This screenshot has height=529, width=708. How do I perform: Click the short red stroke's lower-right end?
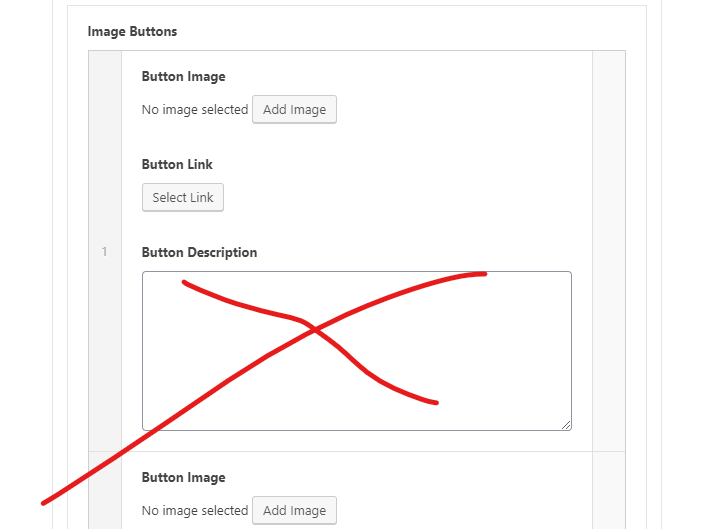coord(435,403)
